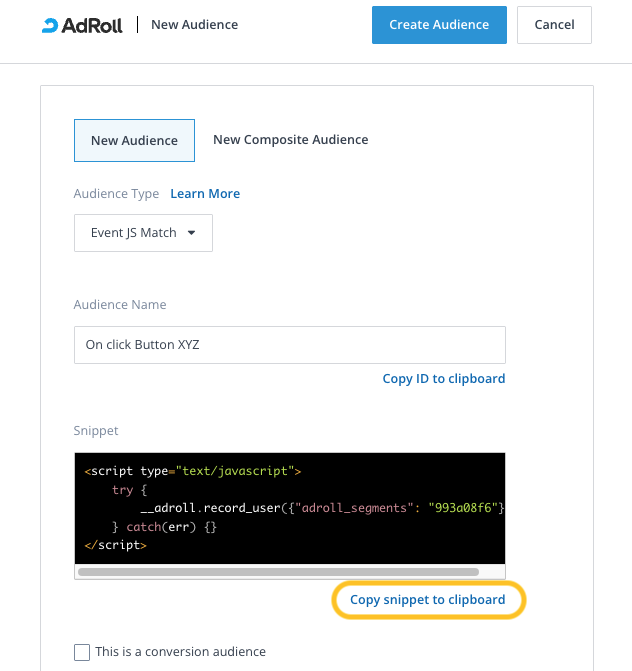Click the New Audience title in header
This screenshot has height=671, width=632.
[194, 25]
